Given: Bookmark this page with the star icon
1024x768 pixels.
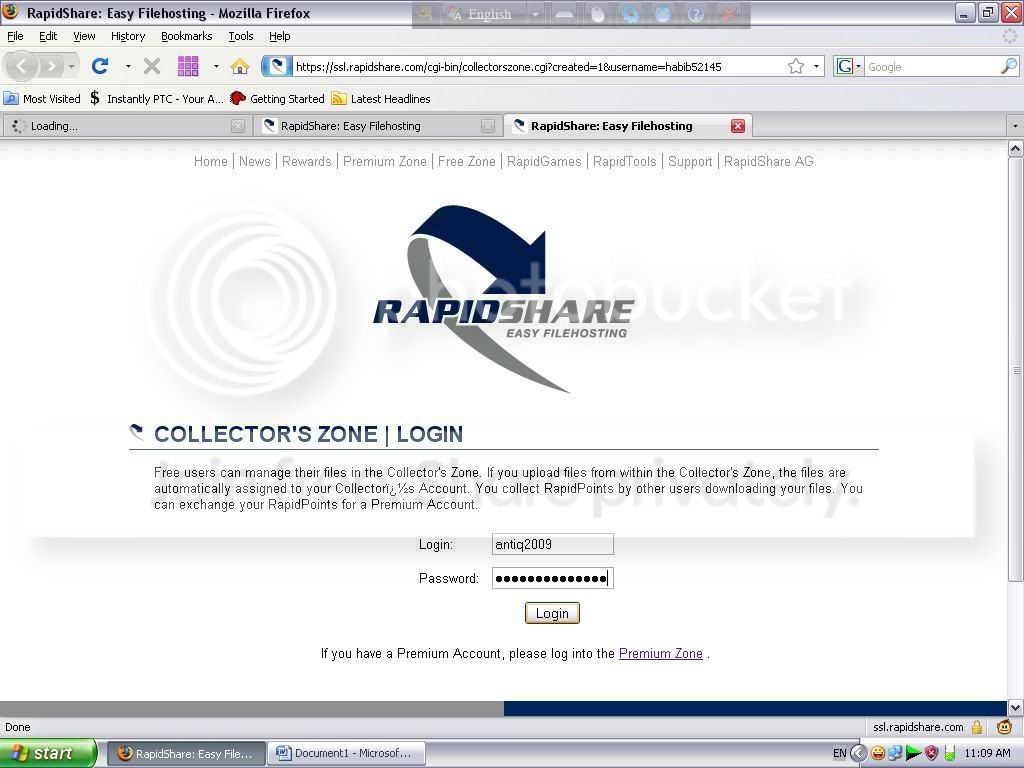Looking at the screenshot, I should pyautogui.click(x=795, y=66).
